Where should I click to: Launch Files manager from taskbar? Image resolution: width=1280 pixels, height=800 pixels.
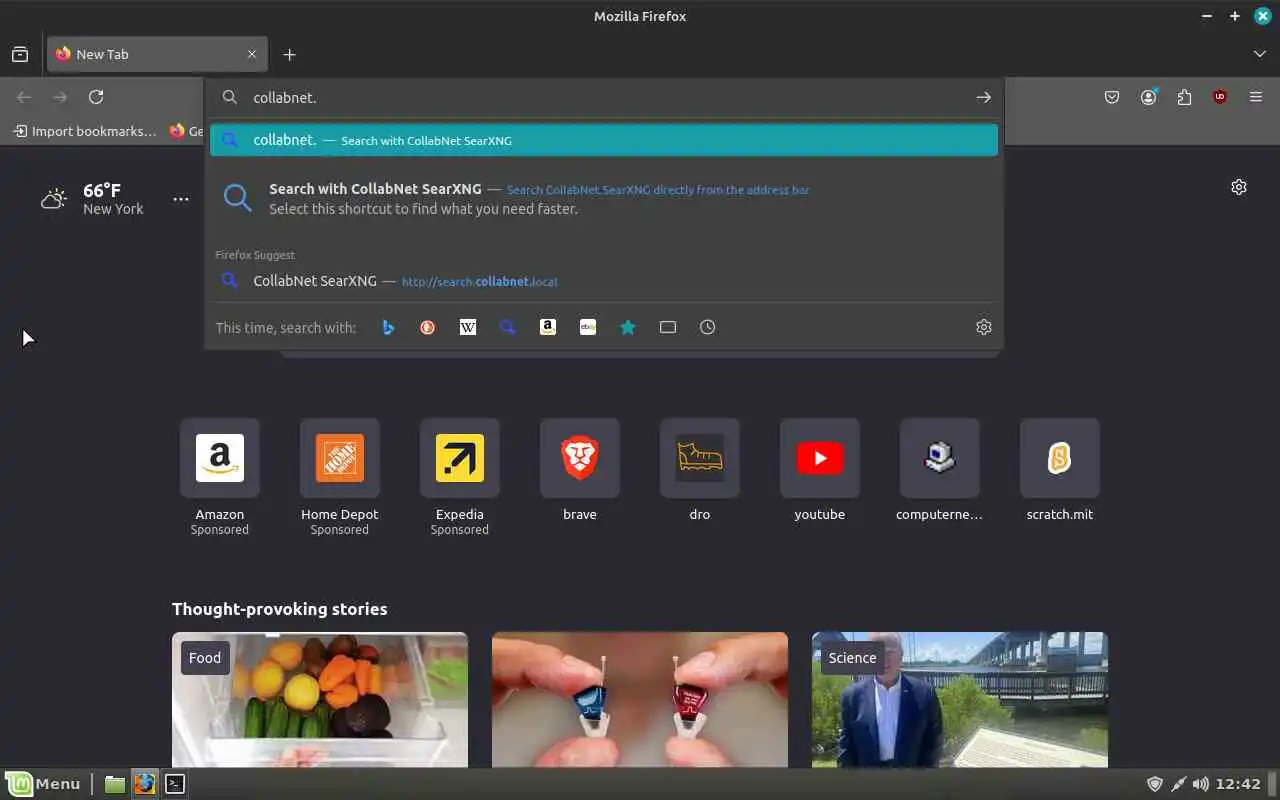point(115,784)
